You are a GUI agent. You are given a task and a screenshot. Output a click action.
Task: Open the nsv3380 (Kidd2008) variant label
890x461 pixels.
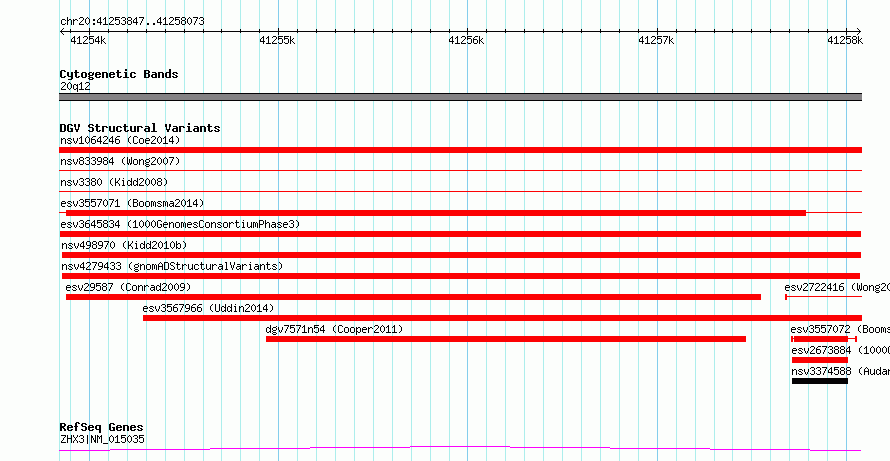114,182
